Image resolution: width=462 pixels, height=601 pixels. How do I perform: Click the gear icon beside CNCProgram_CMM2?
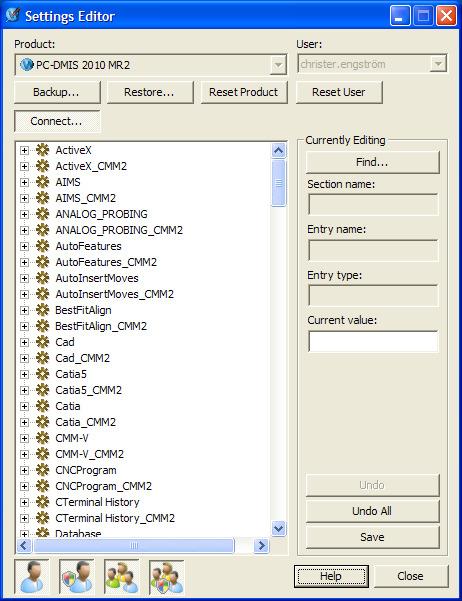click(43, 486)
